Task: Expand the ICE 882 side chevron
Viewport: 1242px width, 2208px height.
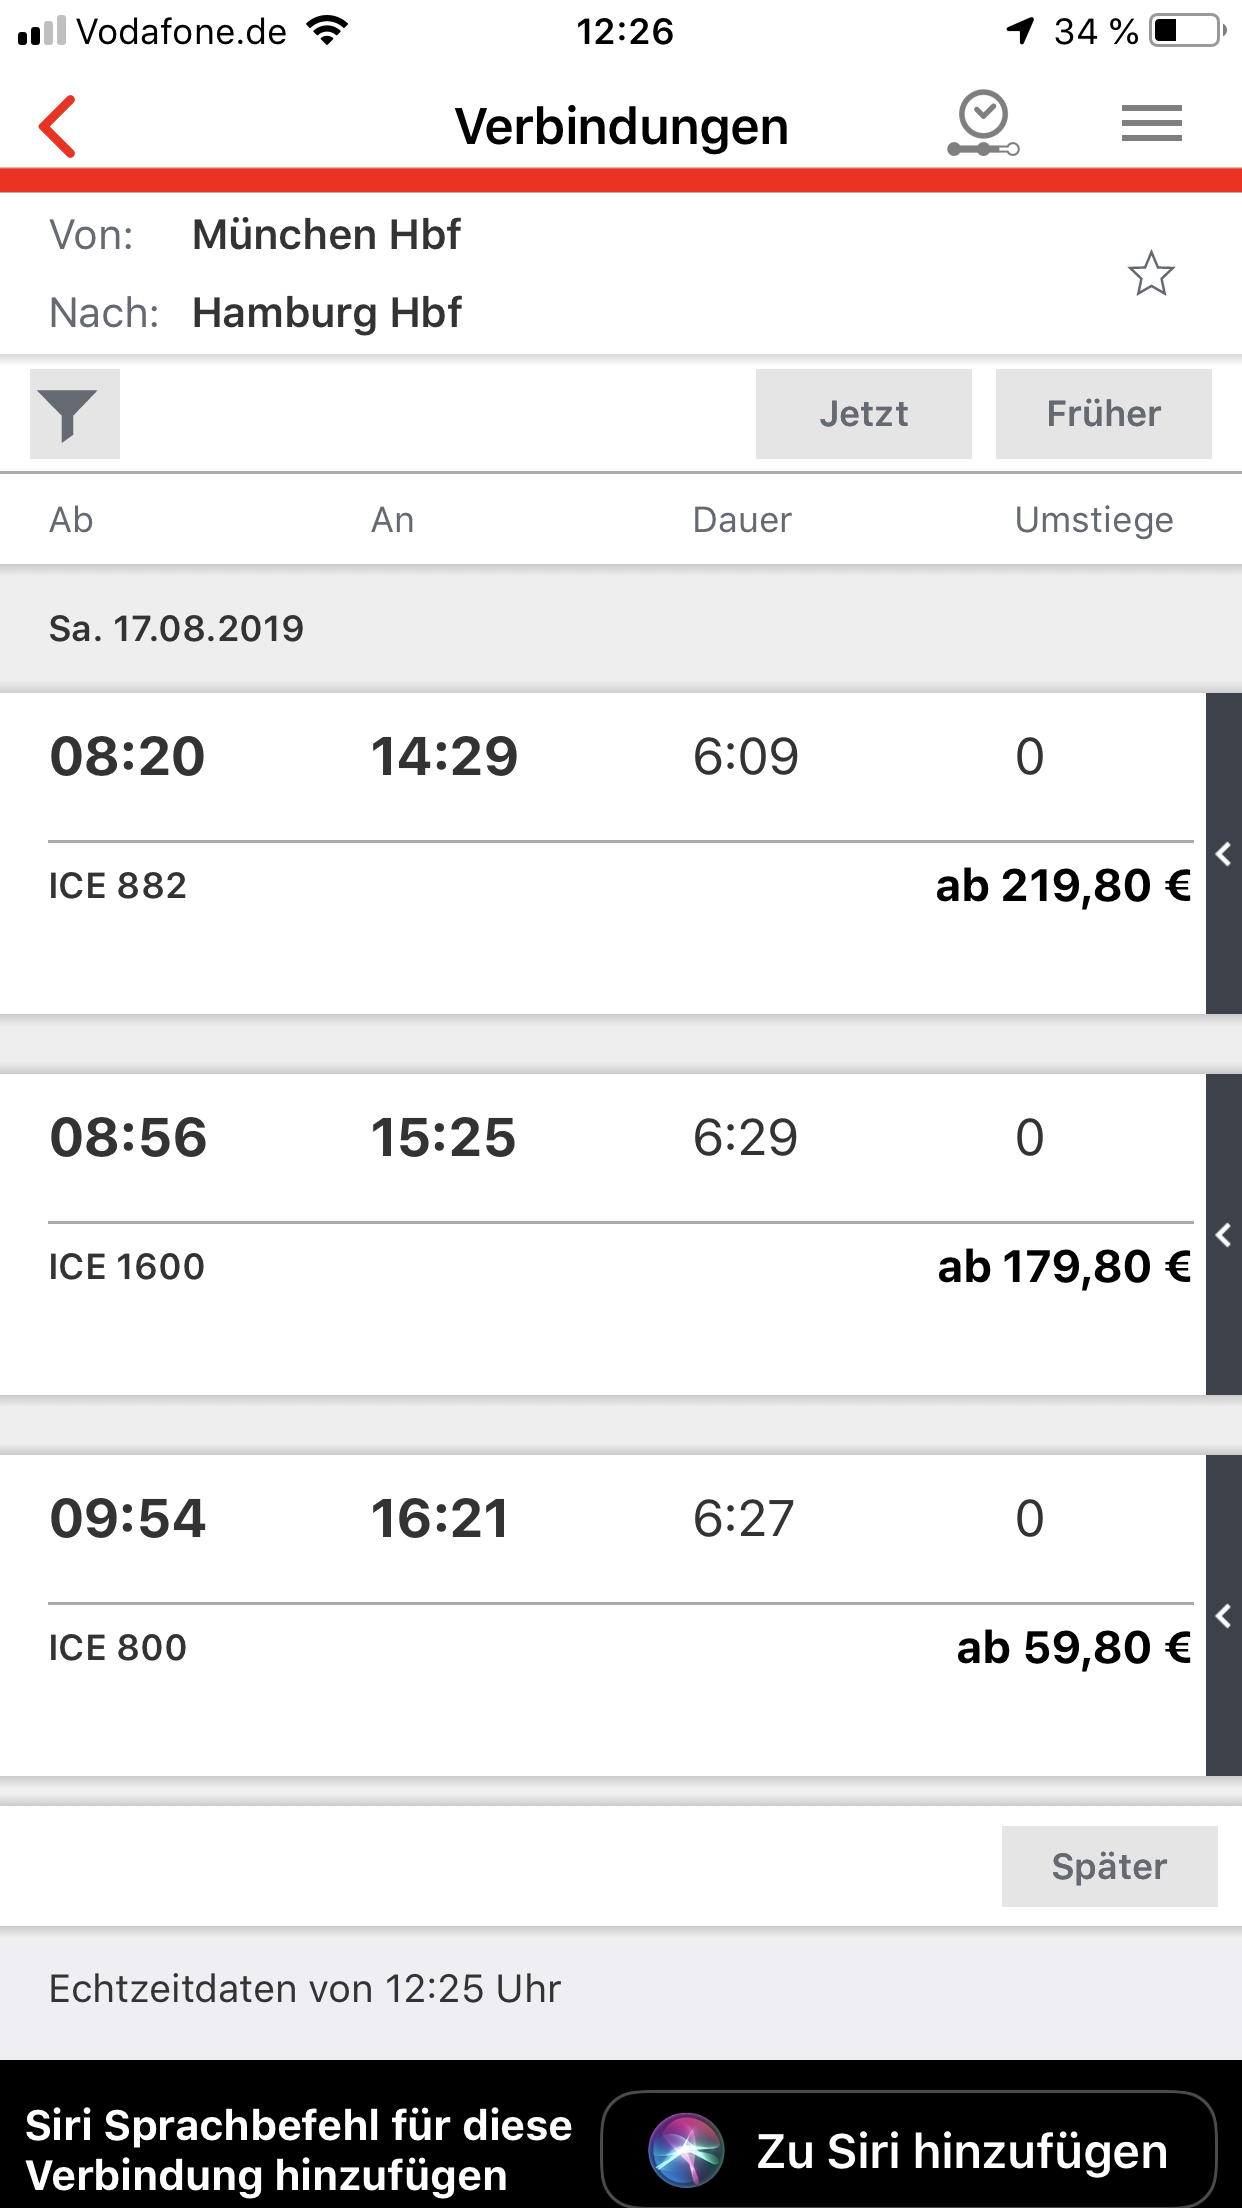Action: (x=1224, y=854)
